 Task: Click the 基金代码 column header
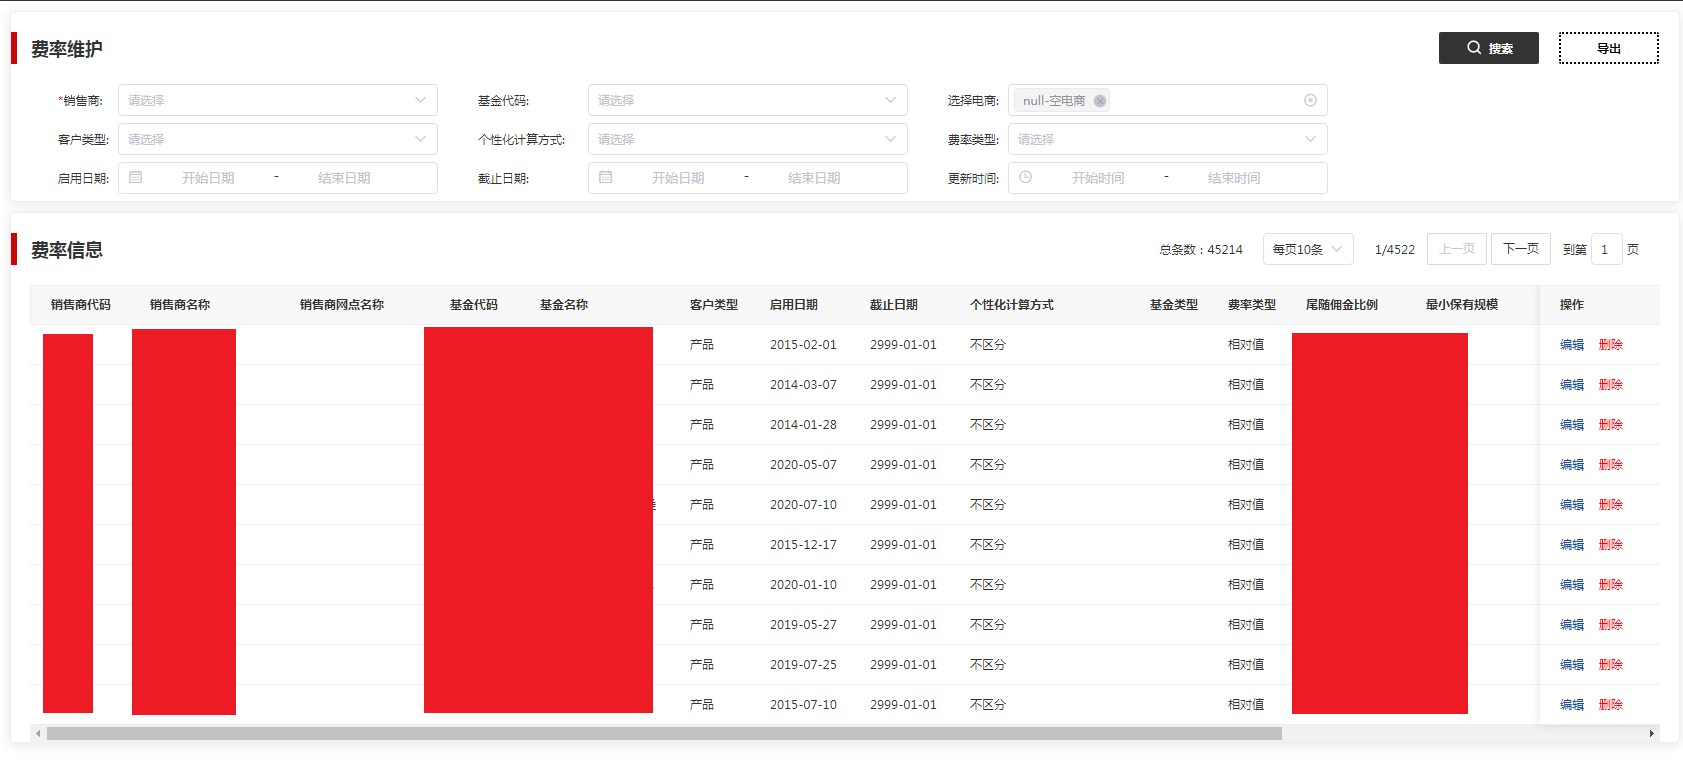coord(474,305)
